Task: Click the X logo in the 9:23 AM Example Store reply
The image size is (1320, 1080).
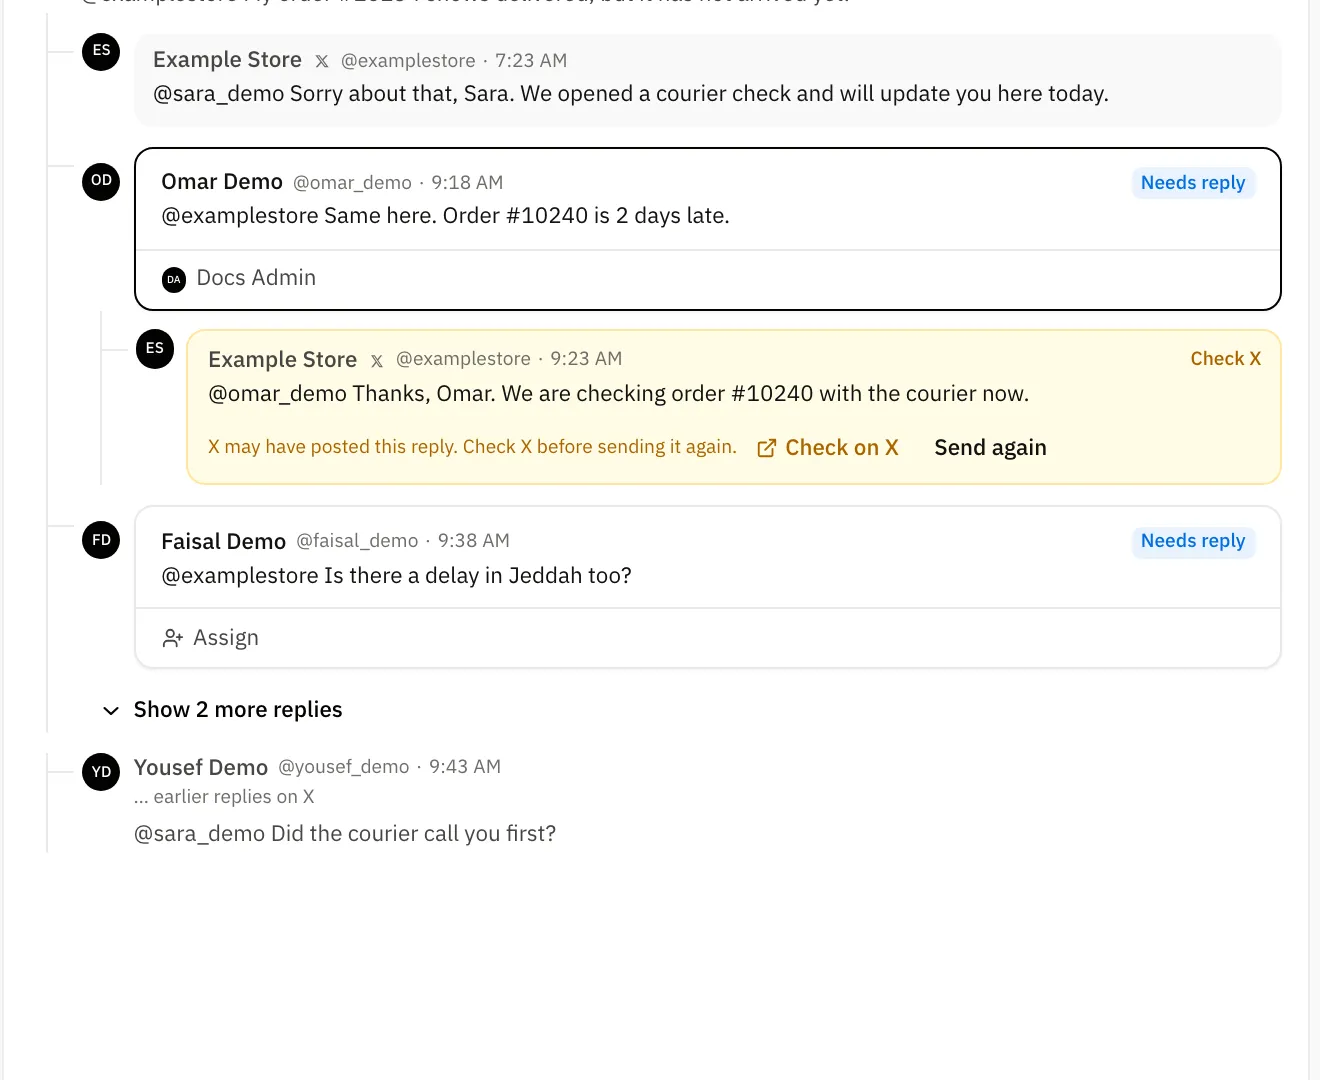Action: (x=377, y=360)
